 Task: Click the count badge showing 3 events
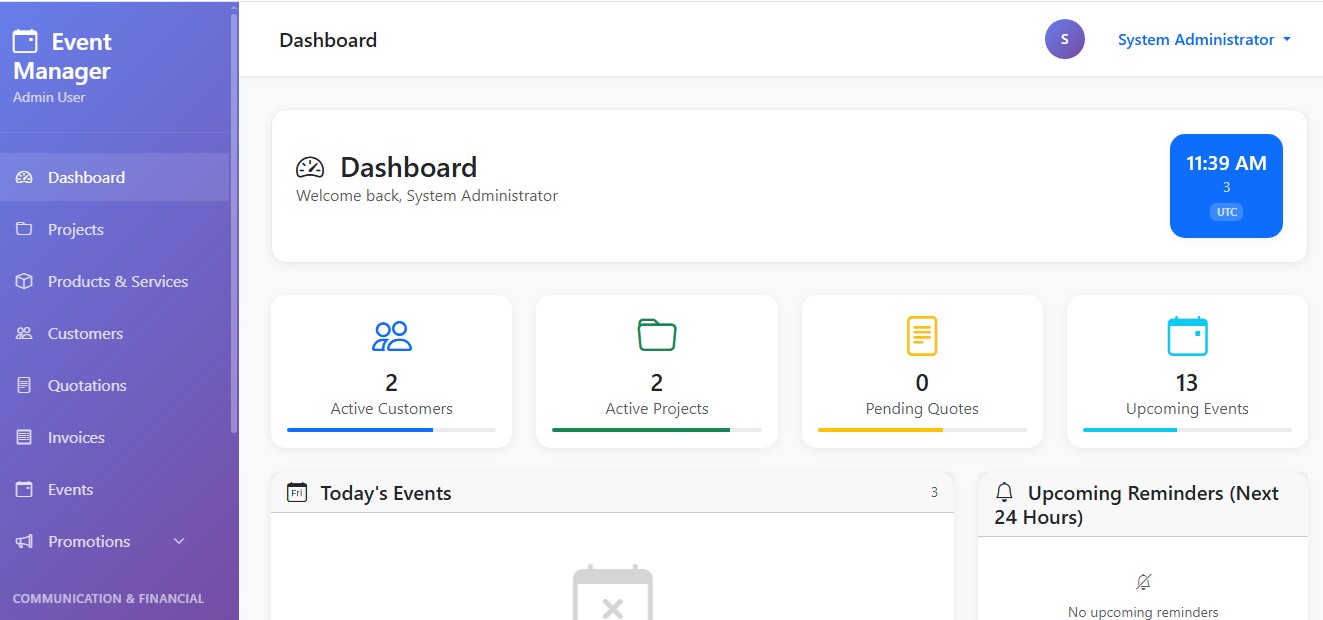point(933,491)
